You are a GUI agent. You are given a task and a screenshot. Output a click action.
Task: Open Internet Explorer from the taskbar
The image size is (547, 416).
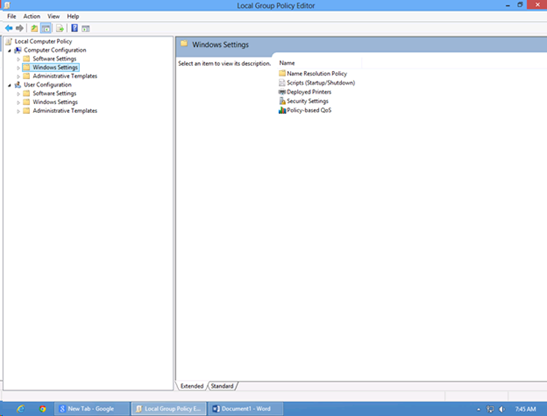[21, 409]
